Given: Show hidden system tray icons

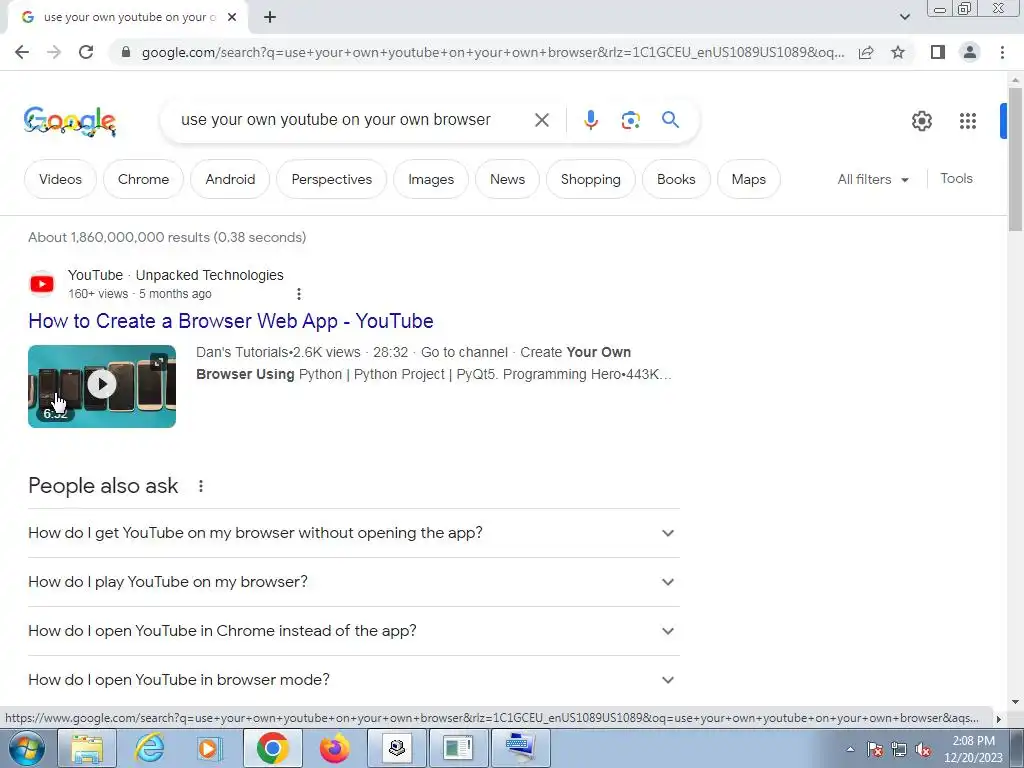Looking at the screenshot, I should (x=850, y=750).
